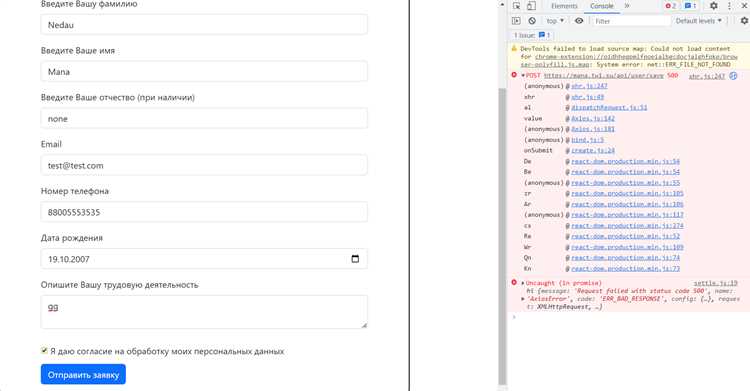Open the top context dropdown
This screenshot has width=750, height=391.
[x=555, y=21]
